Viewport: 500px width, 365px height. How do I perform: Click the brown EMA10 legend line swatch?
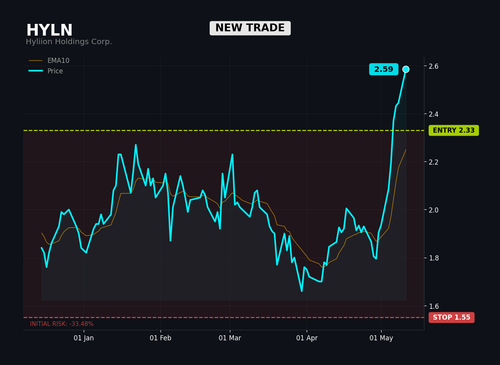pos(36,60)
